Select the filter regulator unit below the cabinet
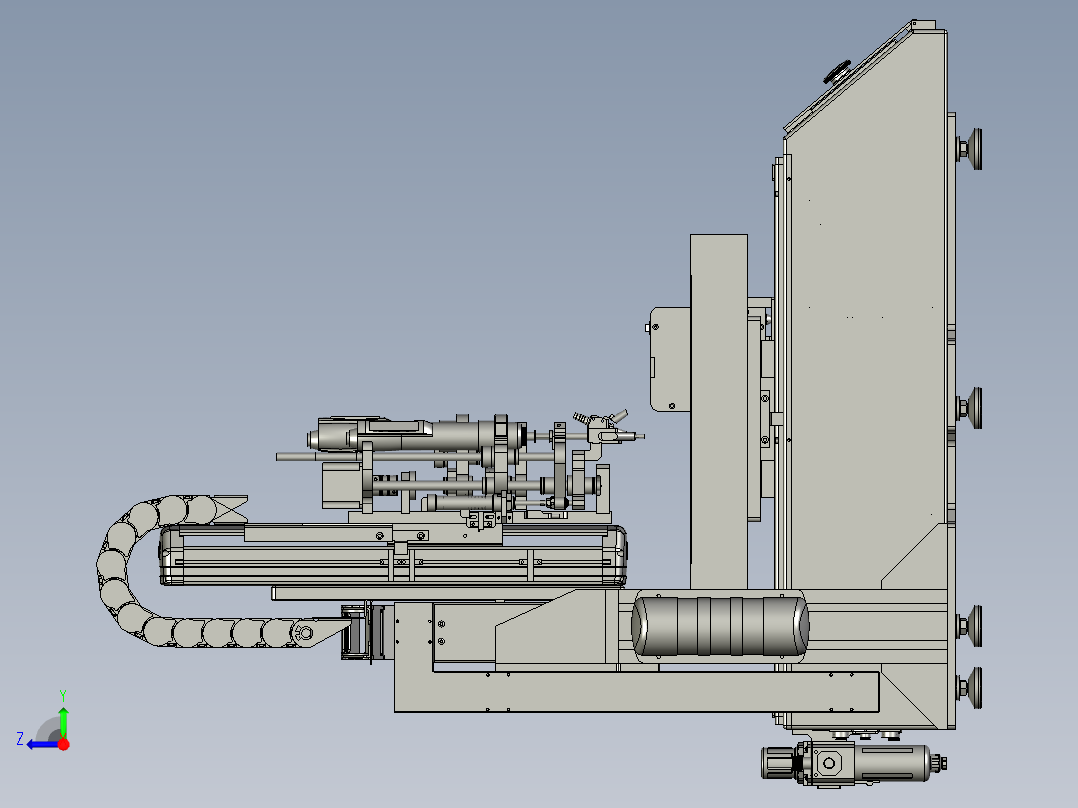Viewport: 1078px width, 808px height. tap(852, 763)
